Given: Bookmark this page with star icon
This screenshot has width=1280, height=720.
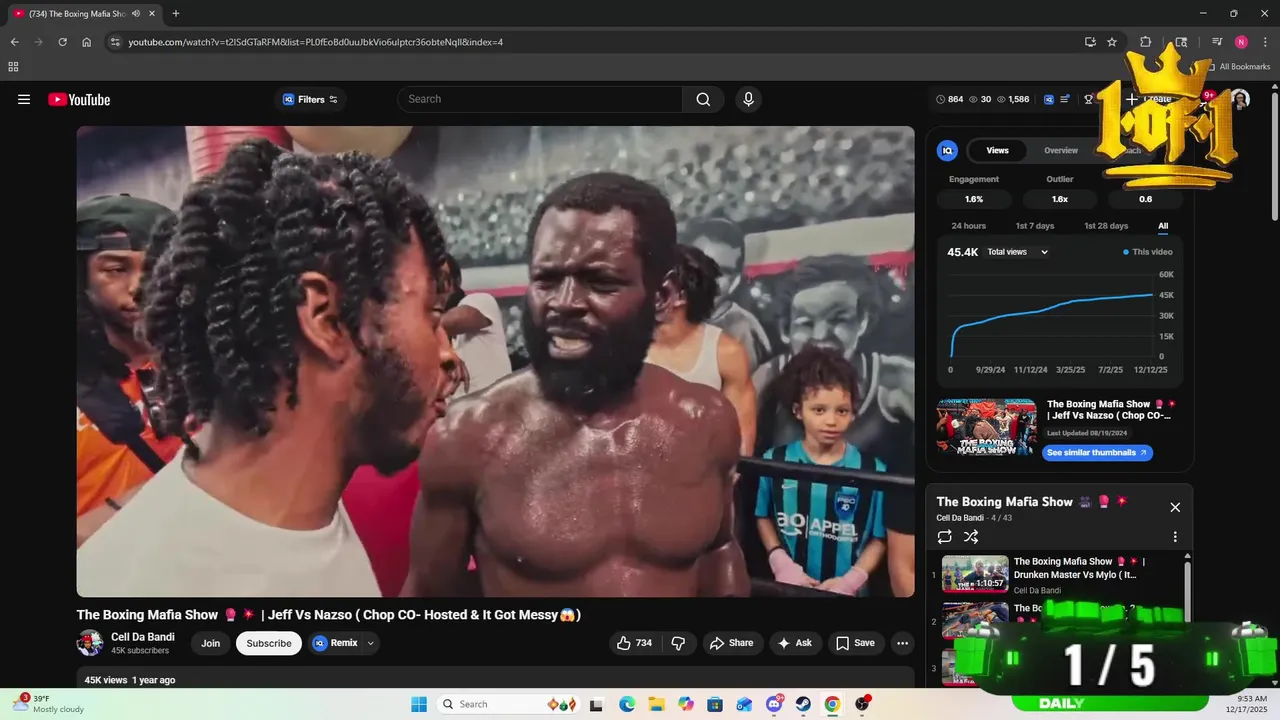Looking at the screenshot, I should coord(1112,42).
